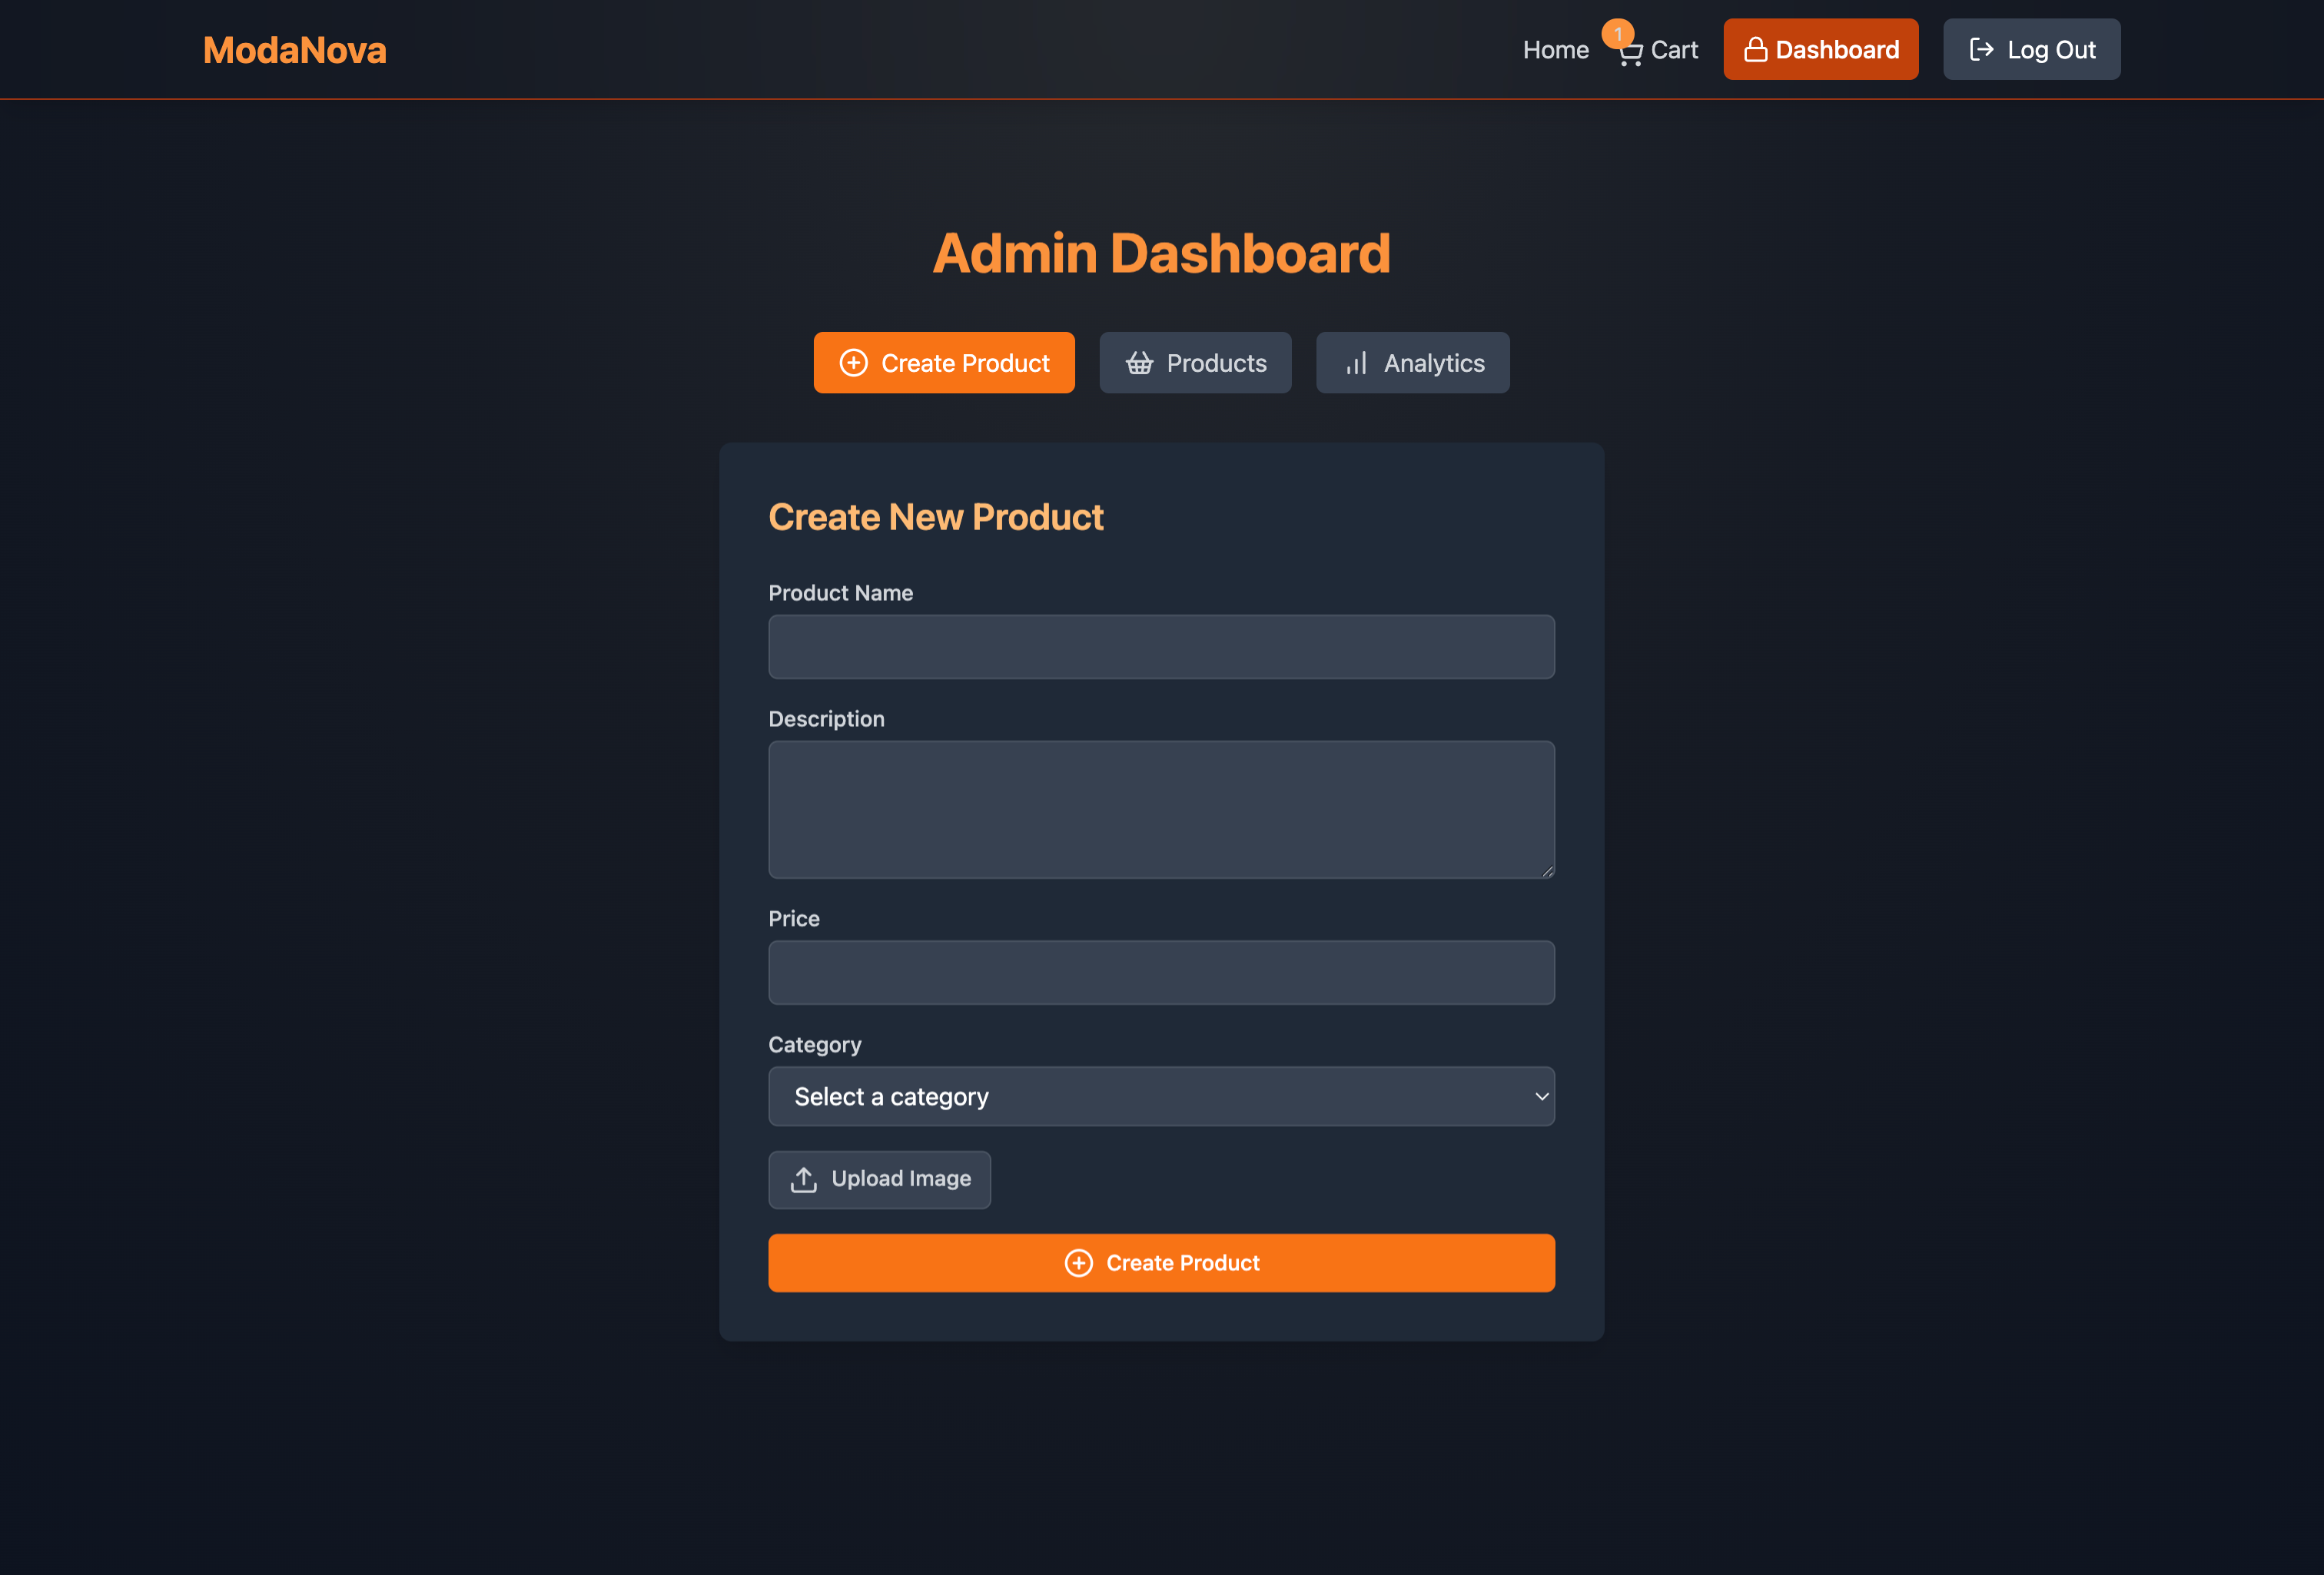2324x1575 pixels.
Task: Submit form with wide Create Product button
Action: tap(1161, 1263)
